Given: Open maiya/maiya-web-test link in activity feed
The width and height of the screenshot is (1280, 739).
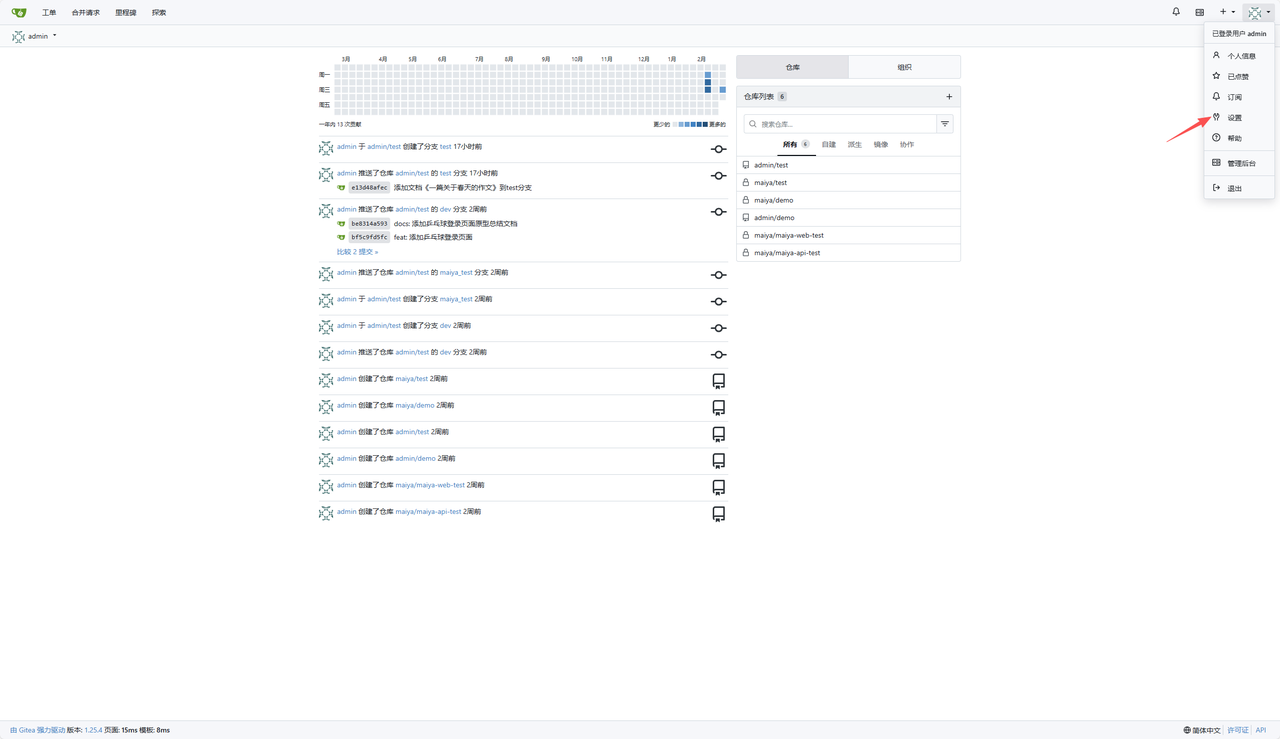Looking at the screenshot, I should (x=430, y=485).
